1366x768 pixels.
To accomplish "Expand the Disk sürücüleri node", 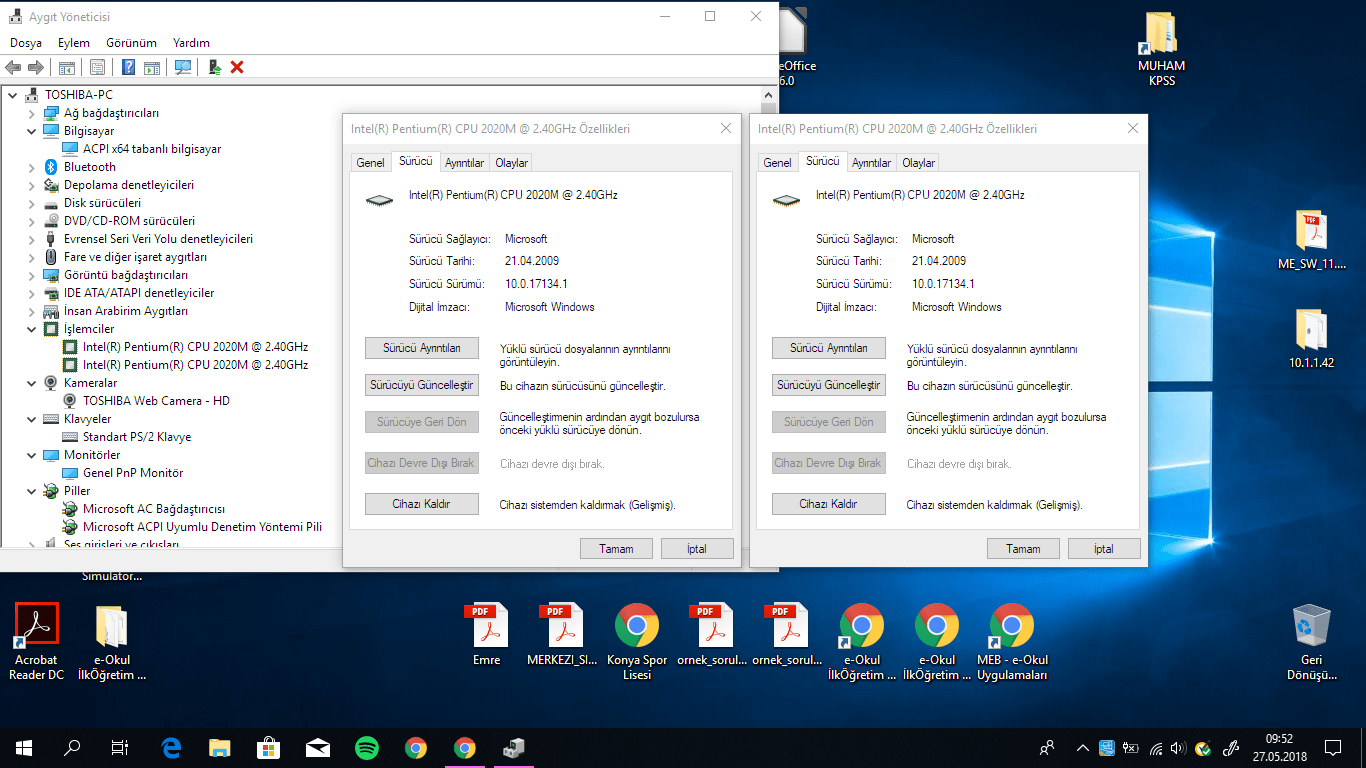I will tap(31, 203).
